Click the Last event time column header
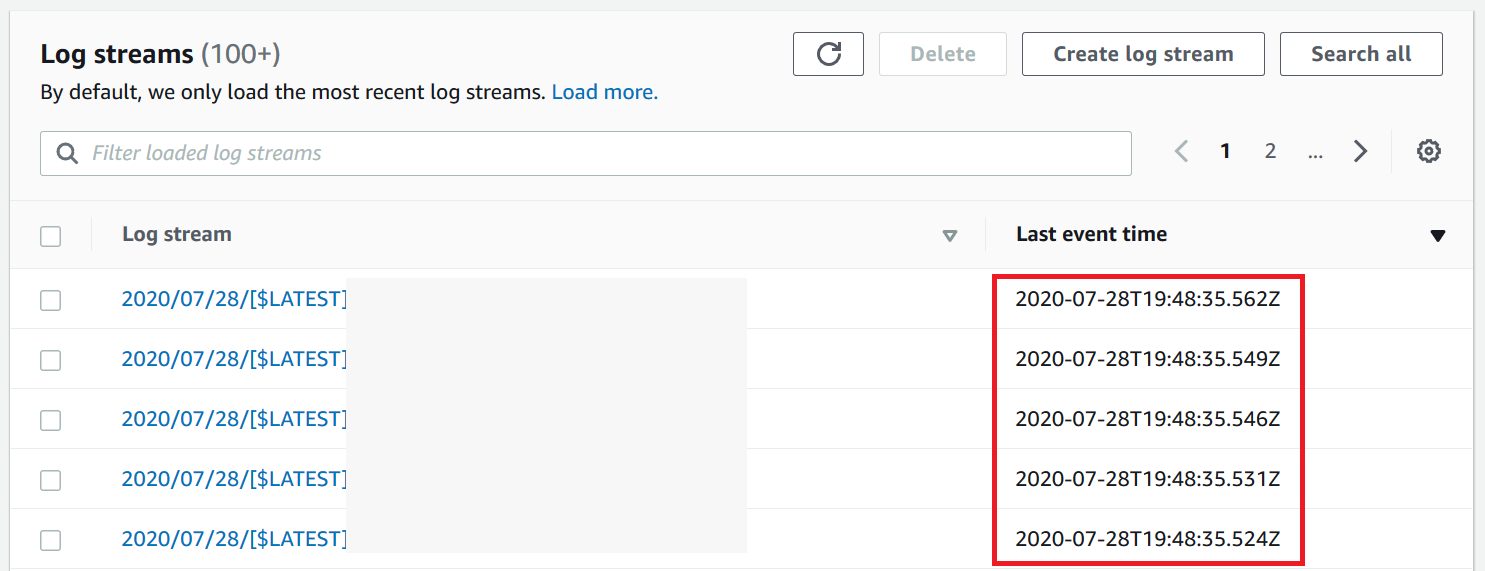This screenshot has width=1485, height=571. point(1091,234)
